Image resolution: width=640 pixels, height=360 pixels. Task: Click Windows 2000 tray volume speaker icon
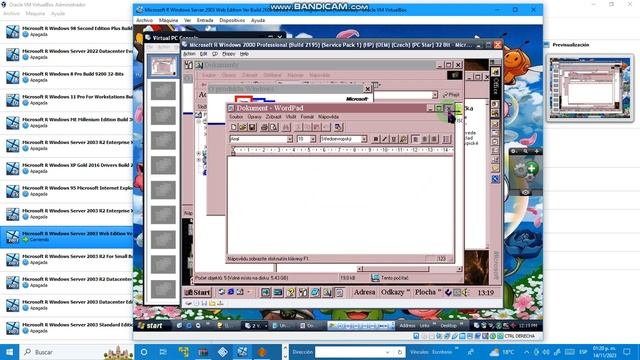(x=465, y=292)
